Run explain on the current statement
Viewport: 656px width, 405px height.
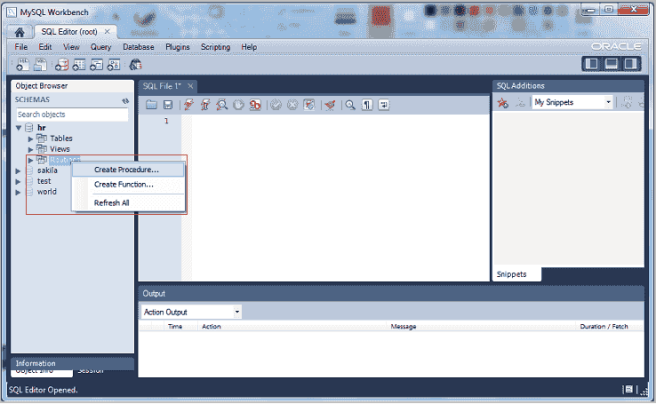pos(222,105)
